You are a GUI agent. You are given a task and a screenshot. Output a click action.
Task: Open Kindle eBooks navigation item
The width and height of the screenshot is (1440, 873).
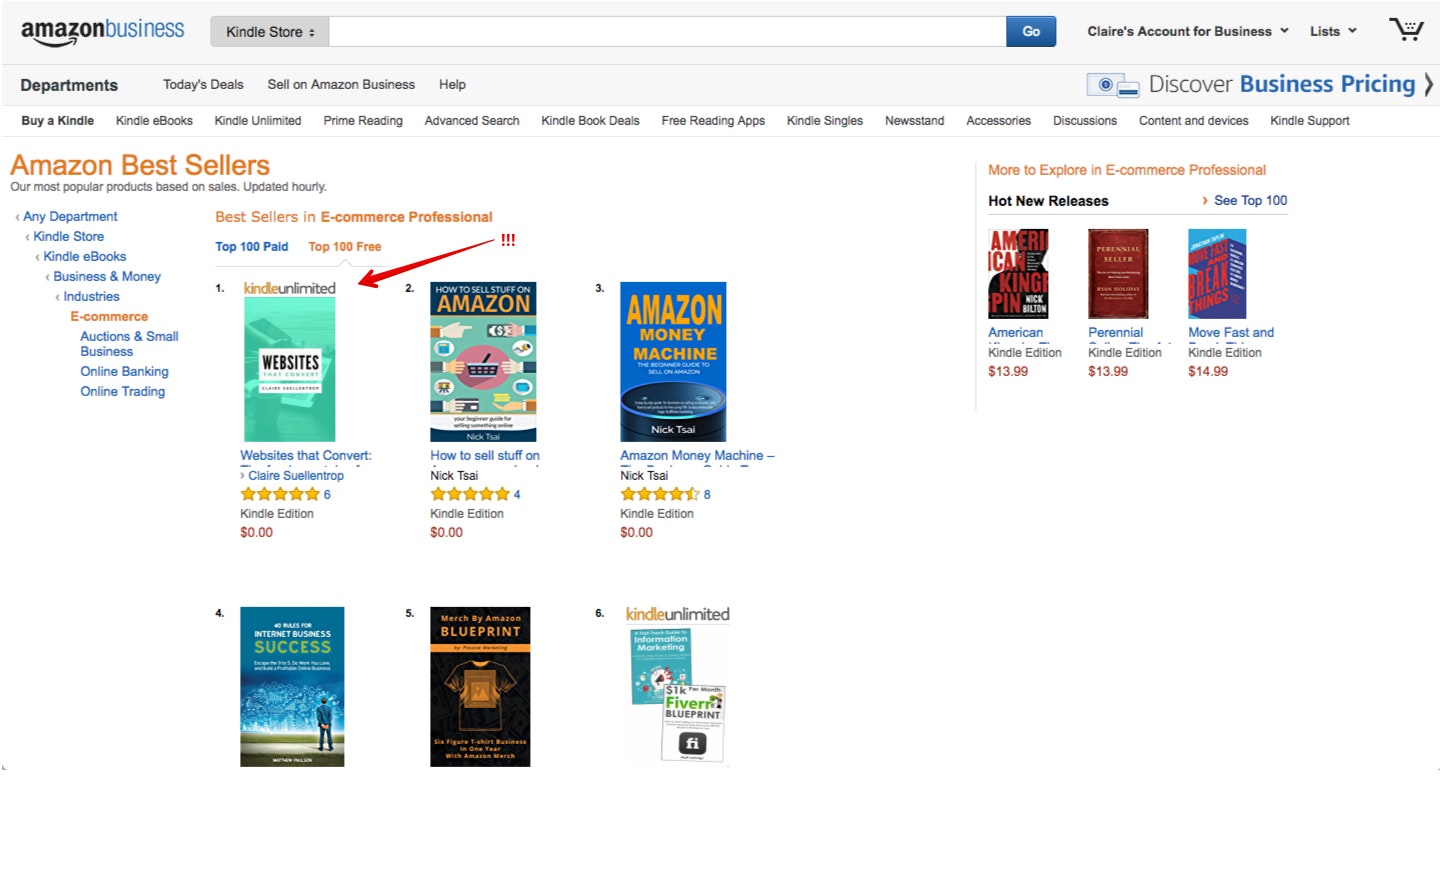point(154,121)
